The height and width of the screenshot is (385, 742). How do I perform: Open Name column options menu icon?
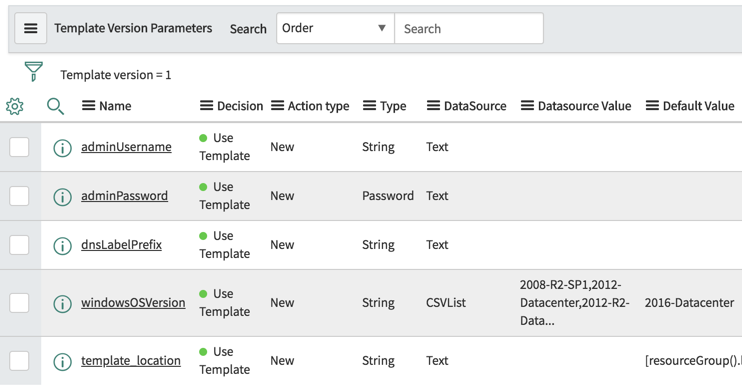coord(88,105)
